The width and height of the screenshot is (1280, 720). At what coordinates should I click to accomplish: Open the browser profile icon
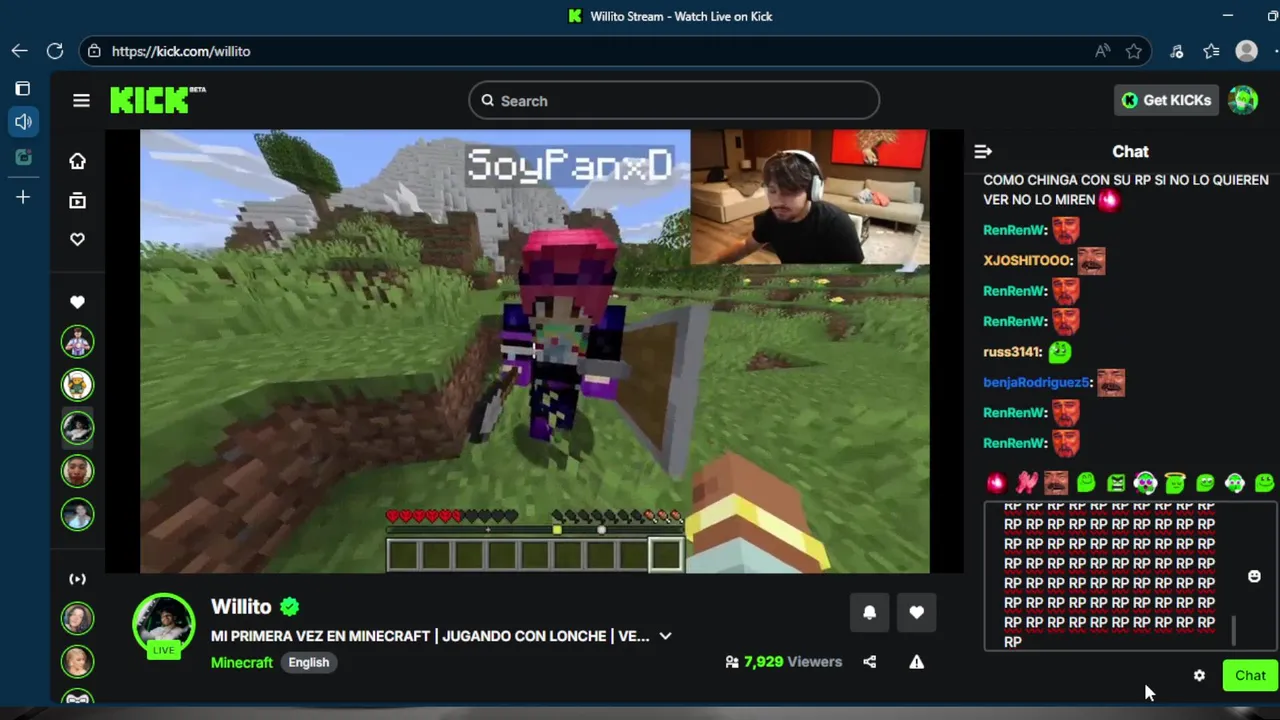(x=1246, y=51)
